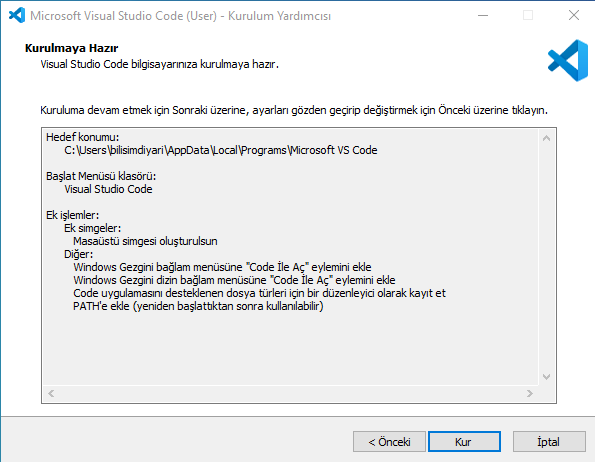
Task: Cancel setup with the İptal button
Action: (549, 442)
